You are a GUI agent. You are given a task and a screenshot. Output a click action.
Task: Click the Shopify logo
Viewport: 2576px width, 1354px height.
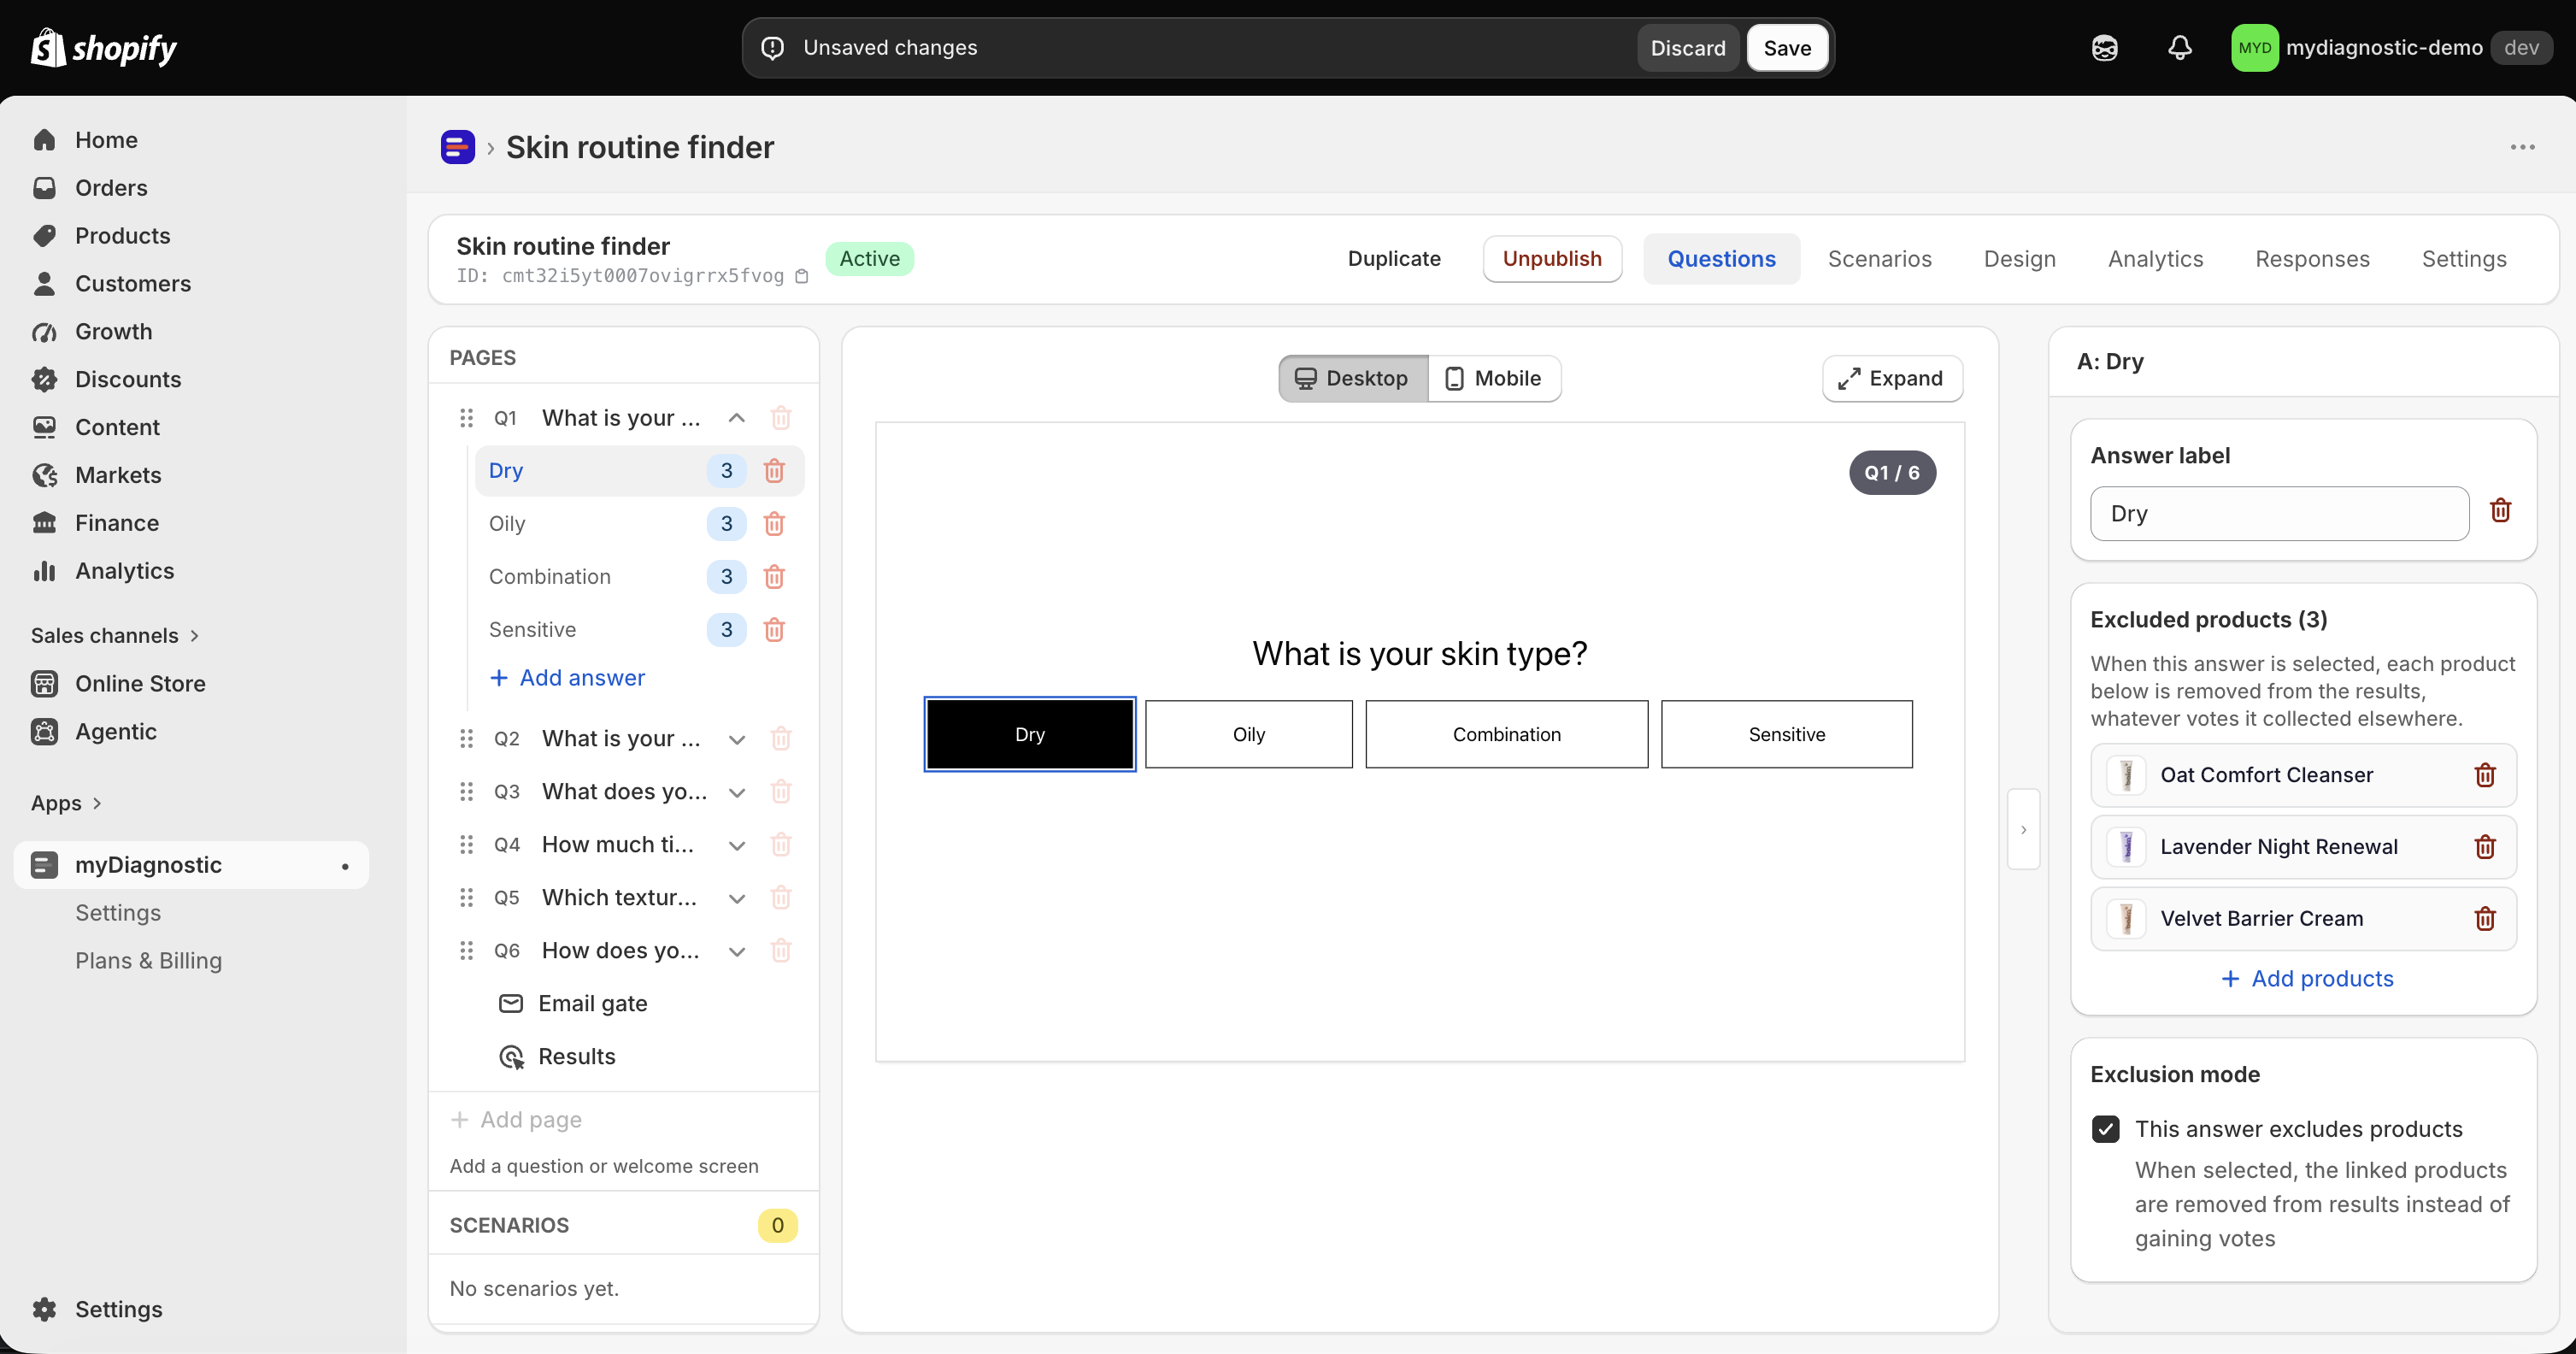pos(104,48)
